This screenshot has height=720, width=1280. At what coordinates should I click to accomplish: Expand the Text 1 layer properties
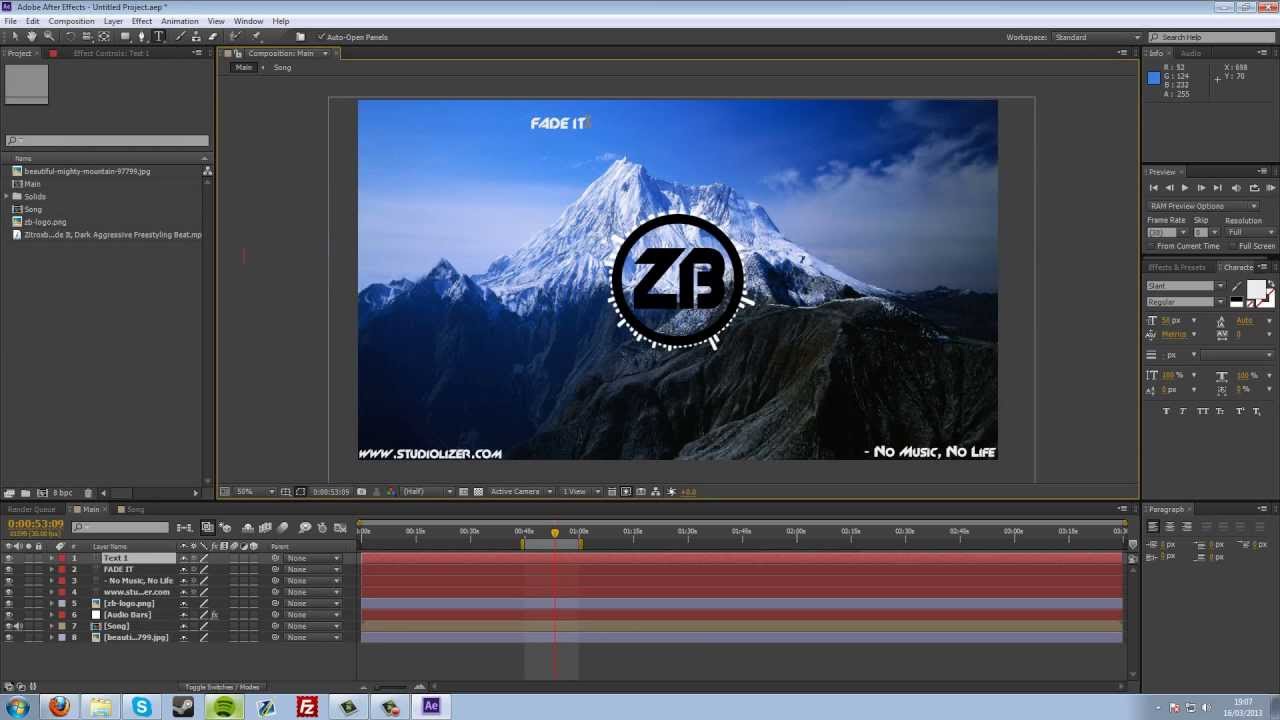pyautogui.click(x=51, y=558)
